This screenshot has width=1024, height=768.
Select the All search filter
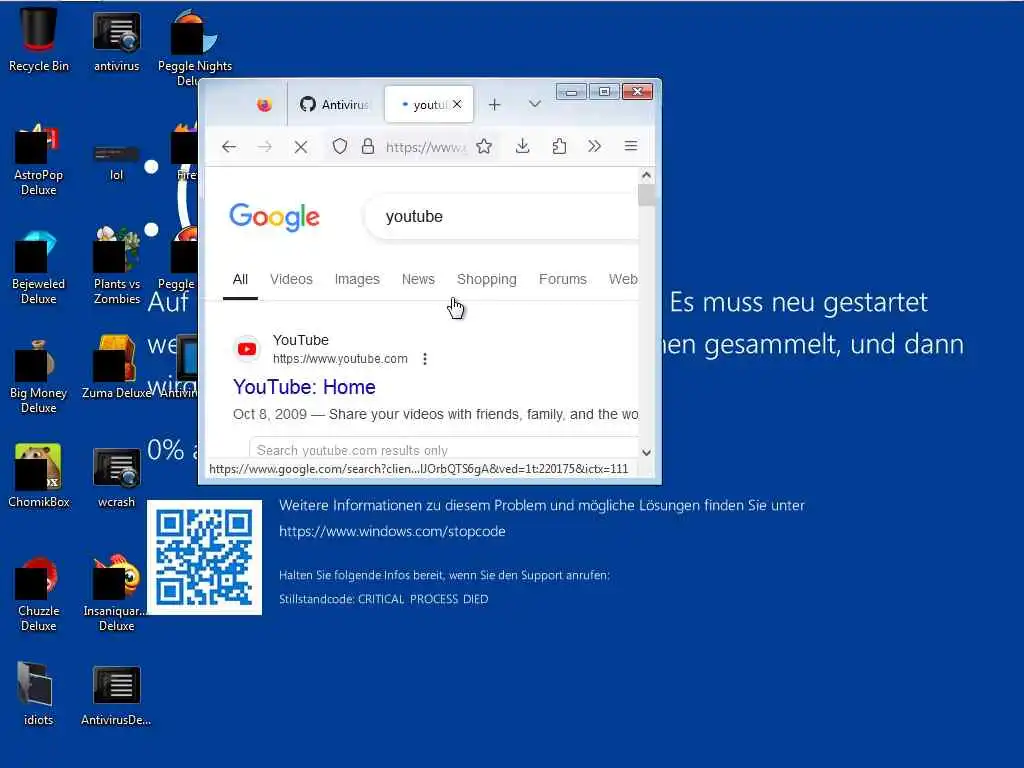tap(240, 279)
